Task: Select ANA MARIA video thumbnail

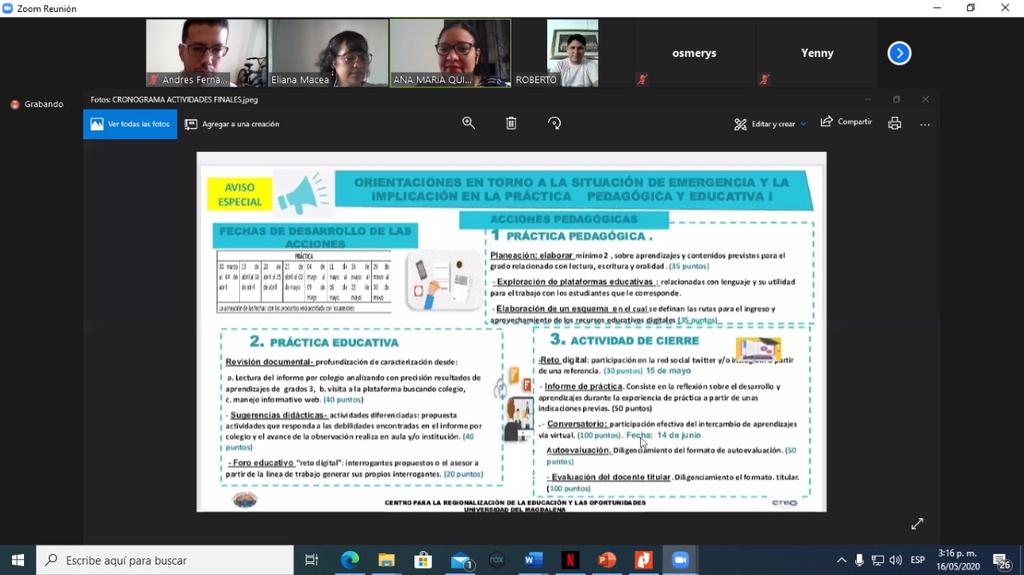Action: tap(451, 53)
